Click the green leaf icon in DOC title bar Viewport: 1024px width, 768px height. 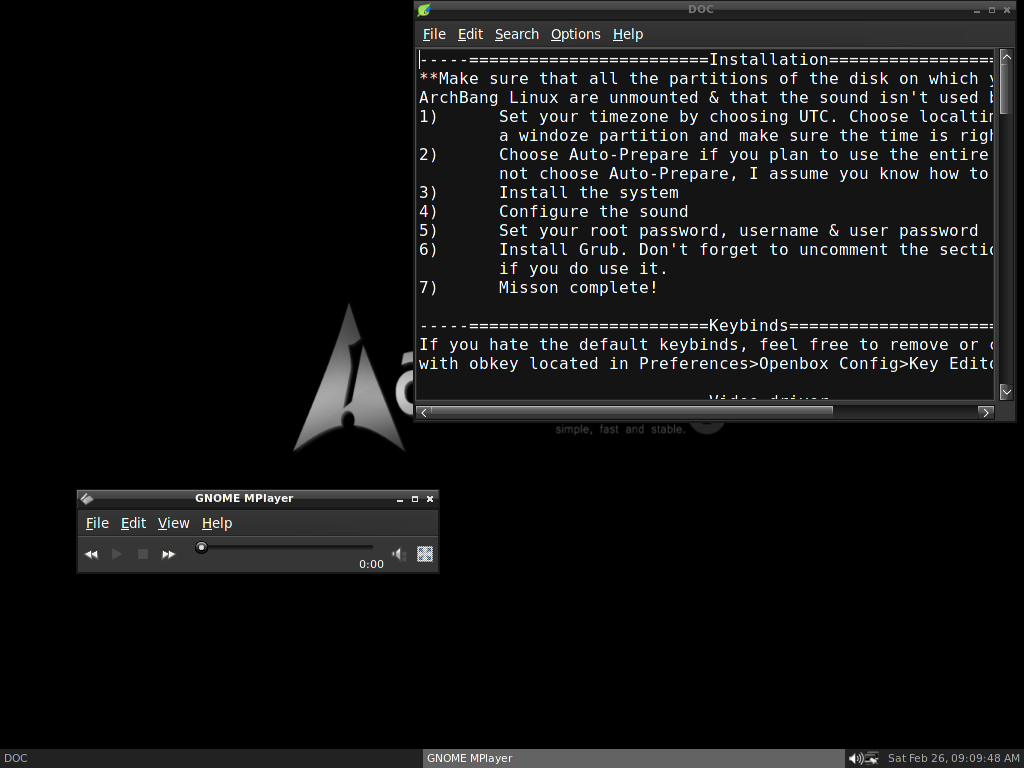(424, 10)
